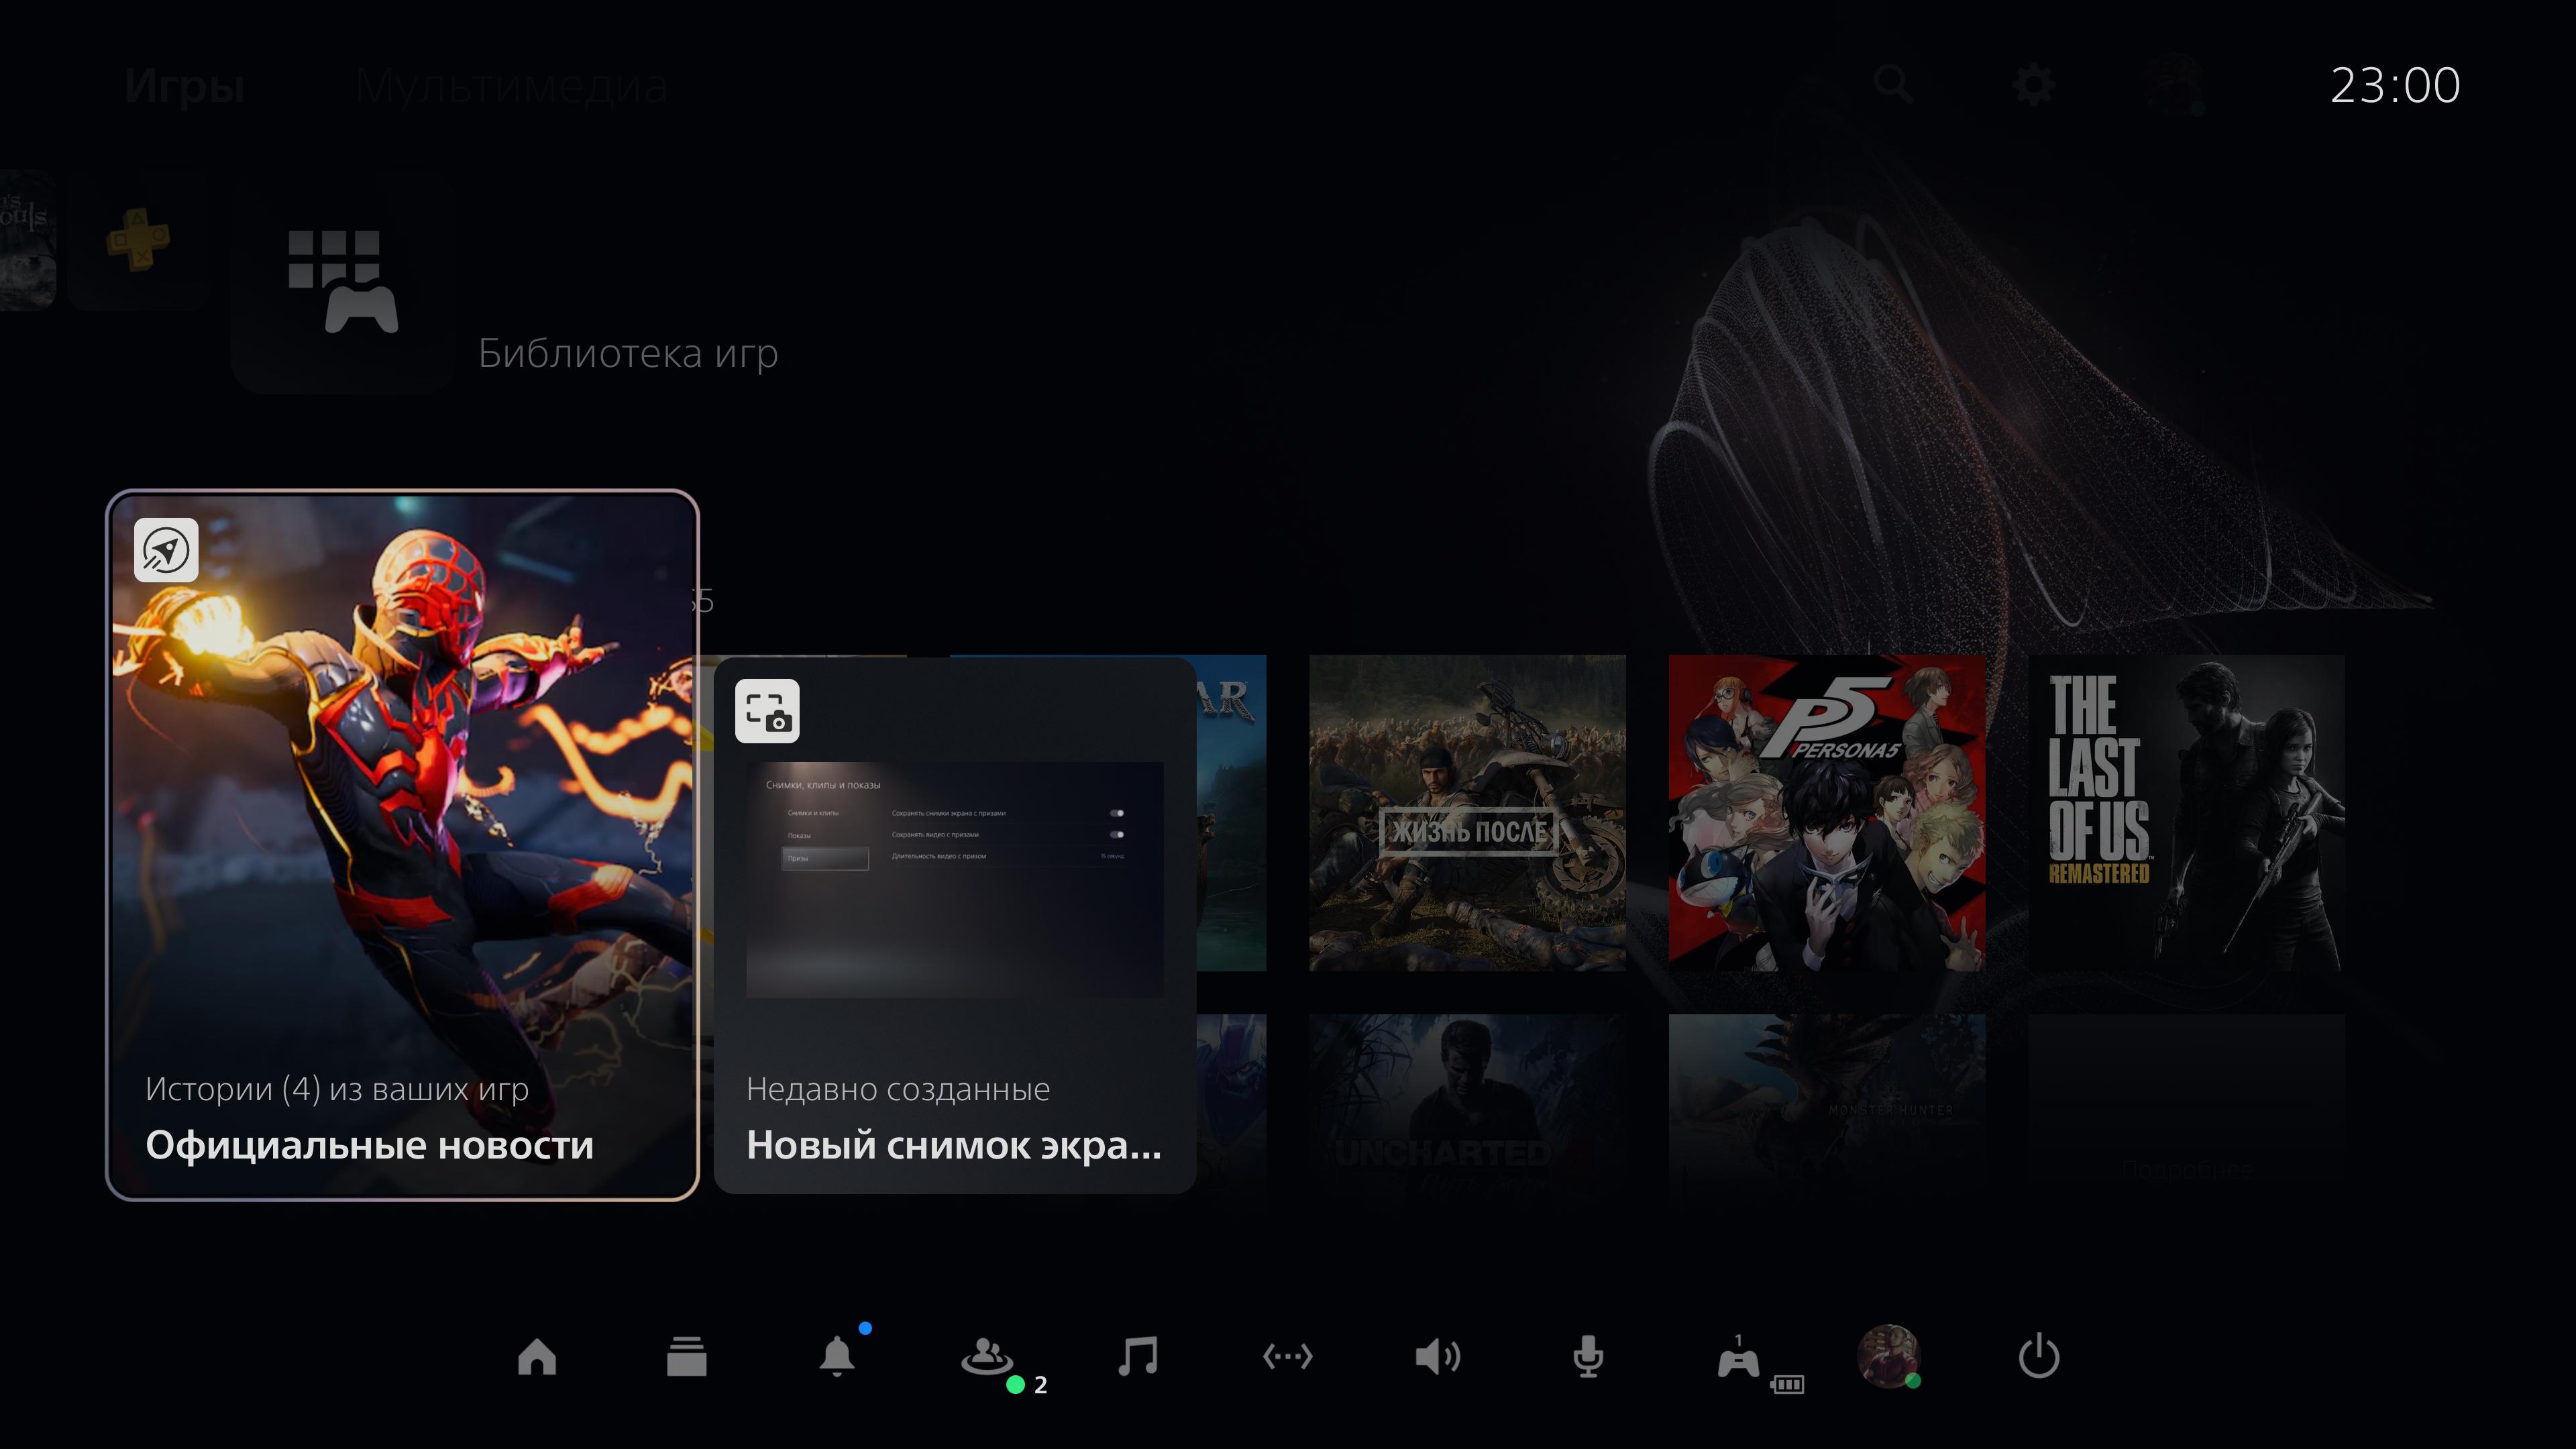Open the new screenshot card

[x=955, y=925]
